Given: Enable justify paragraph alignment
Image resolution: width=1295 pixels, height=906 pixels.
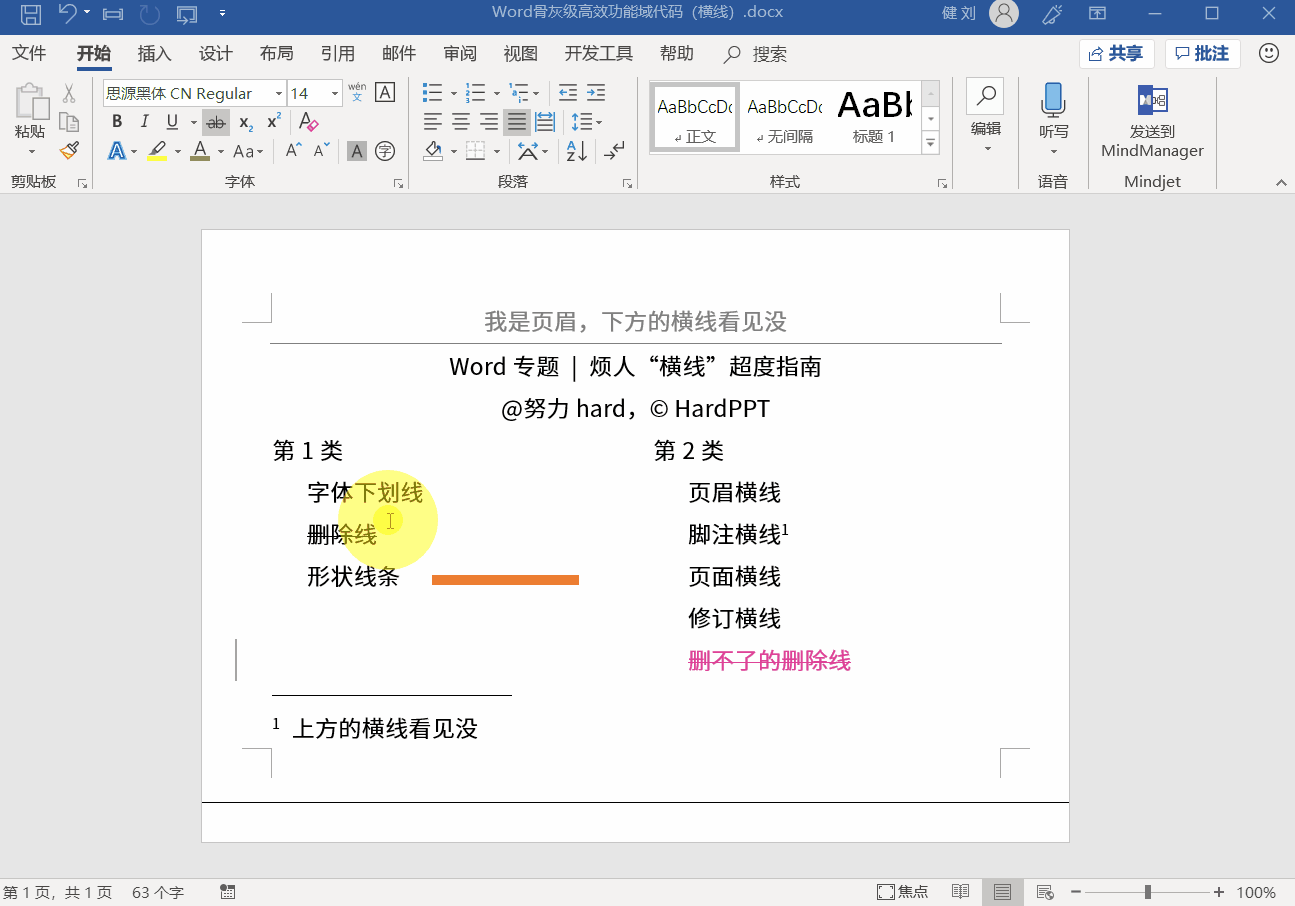Looking at the screenshot, I should (516, 122).
